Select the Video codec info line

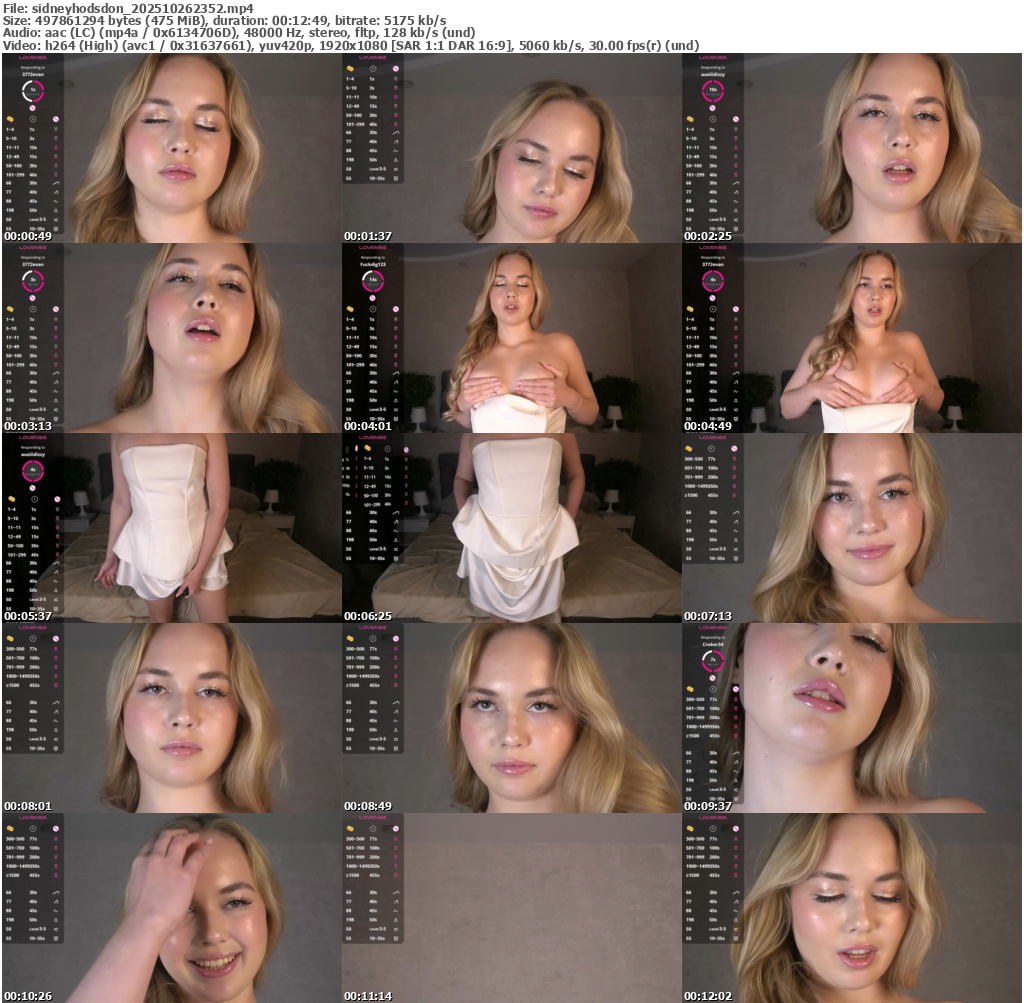pos(351,46)
